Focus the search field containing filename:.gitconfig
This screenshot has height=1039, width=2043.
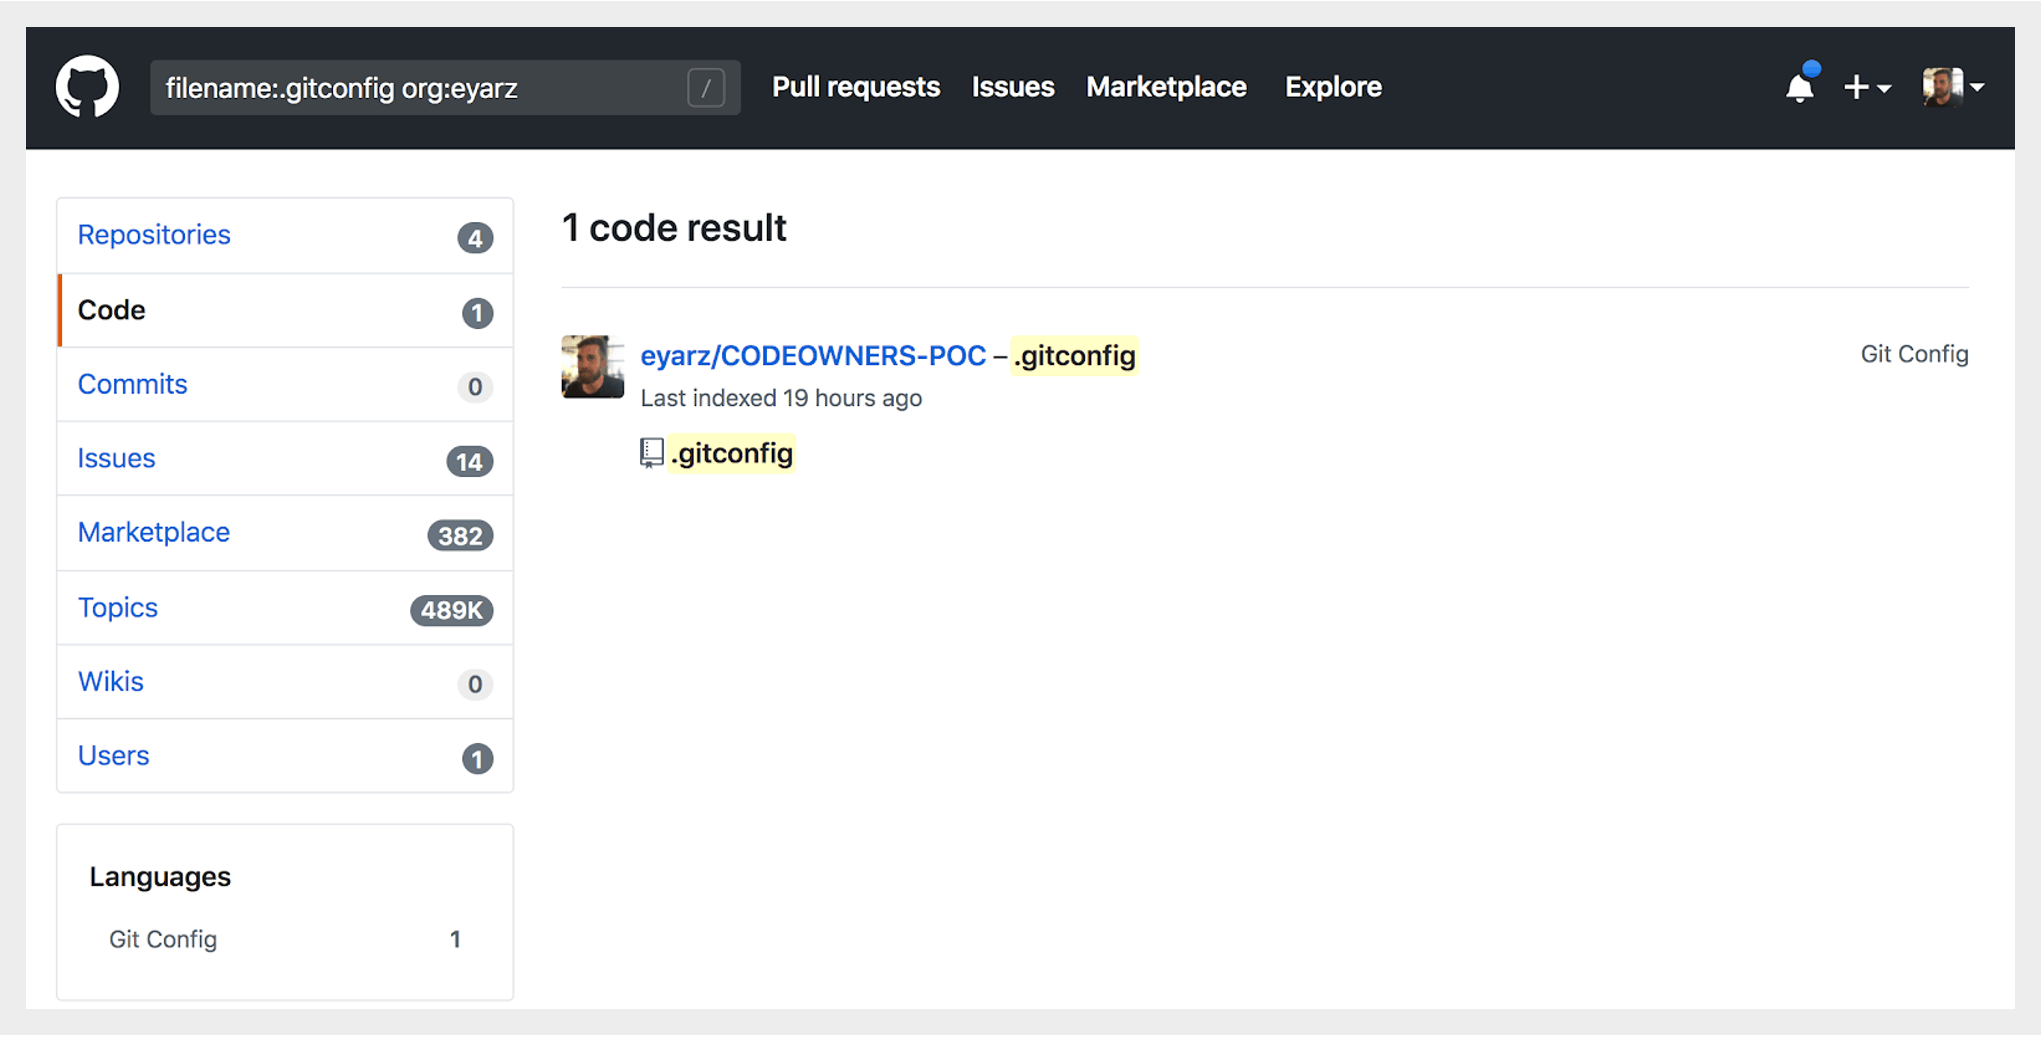[x=445, y=88]
